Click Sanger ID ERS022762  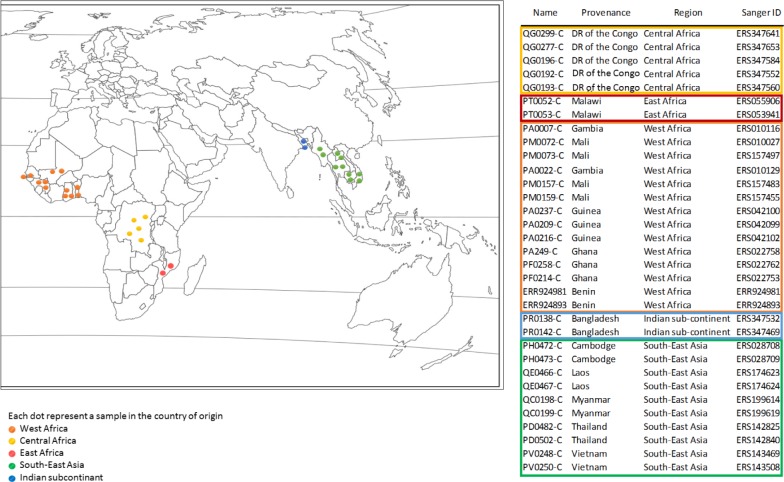click(758, 264)
